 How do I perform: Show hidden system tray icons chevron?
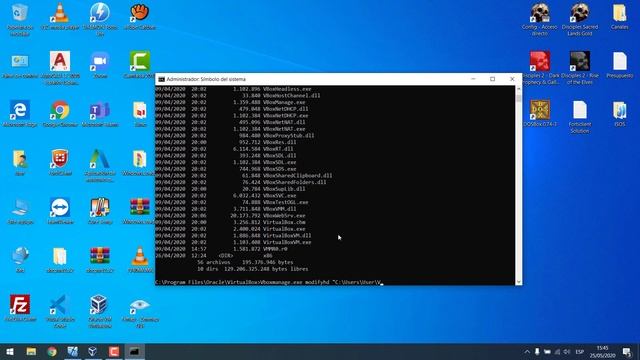coord(527,351)
